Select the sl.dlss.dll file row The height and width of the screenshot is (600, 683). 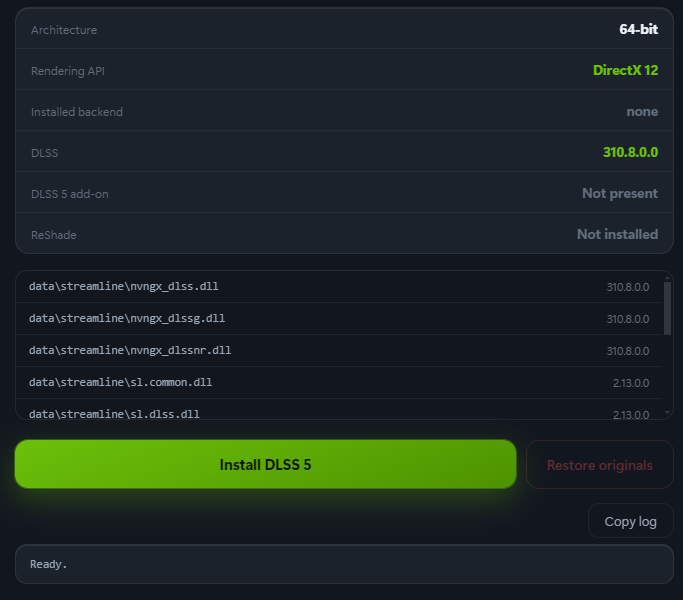[339, 410]
